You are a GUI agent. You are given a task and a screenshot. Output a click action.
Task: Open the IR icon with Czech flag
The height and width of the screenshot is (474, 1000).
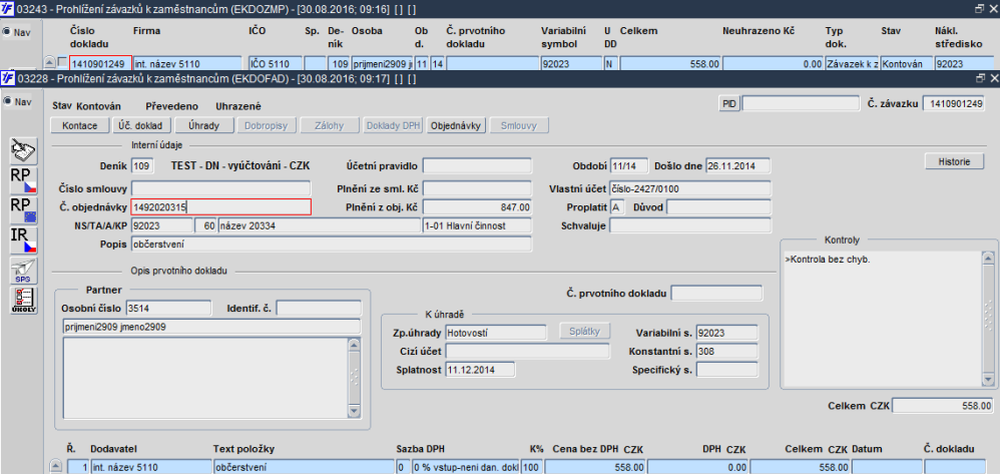(x=24, y=241)
